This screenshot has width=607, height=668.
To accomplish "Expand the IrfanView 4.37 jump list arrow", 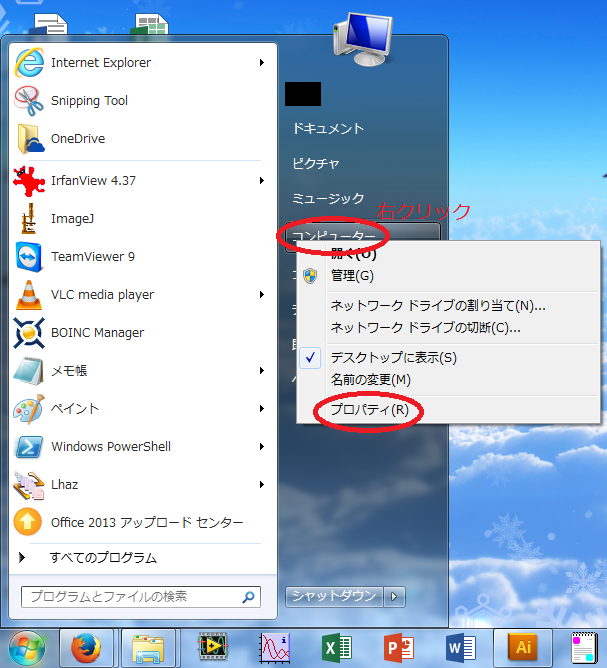I will pyautogui.click(x=262, y=181).
